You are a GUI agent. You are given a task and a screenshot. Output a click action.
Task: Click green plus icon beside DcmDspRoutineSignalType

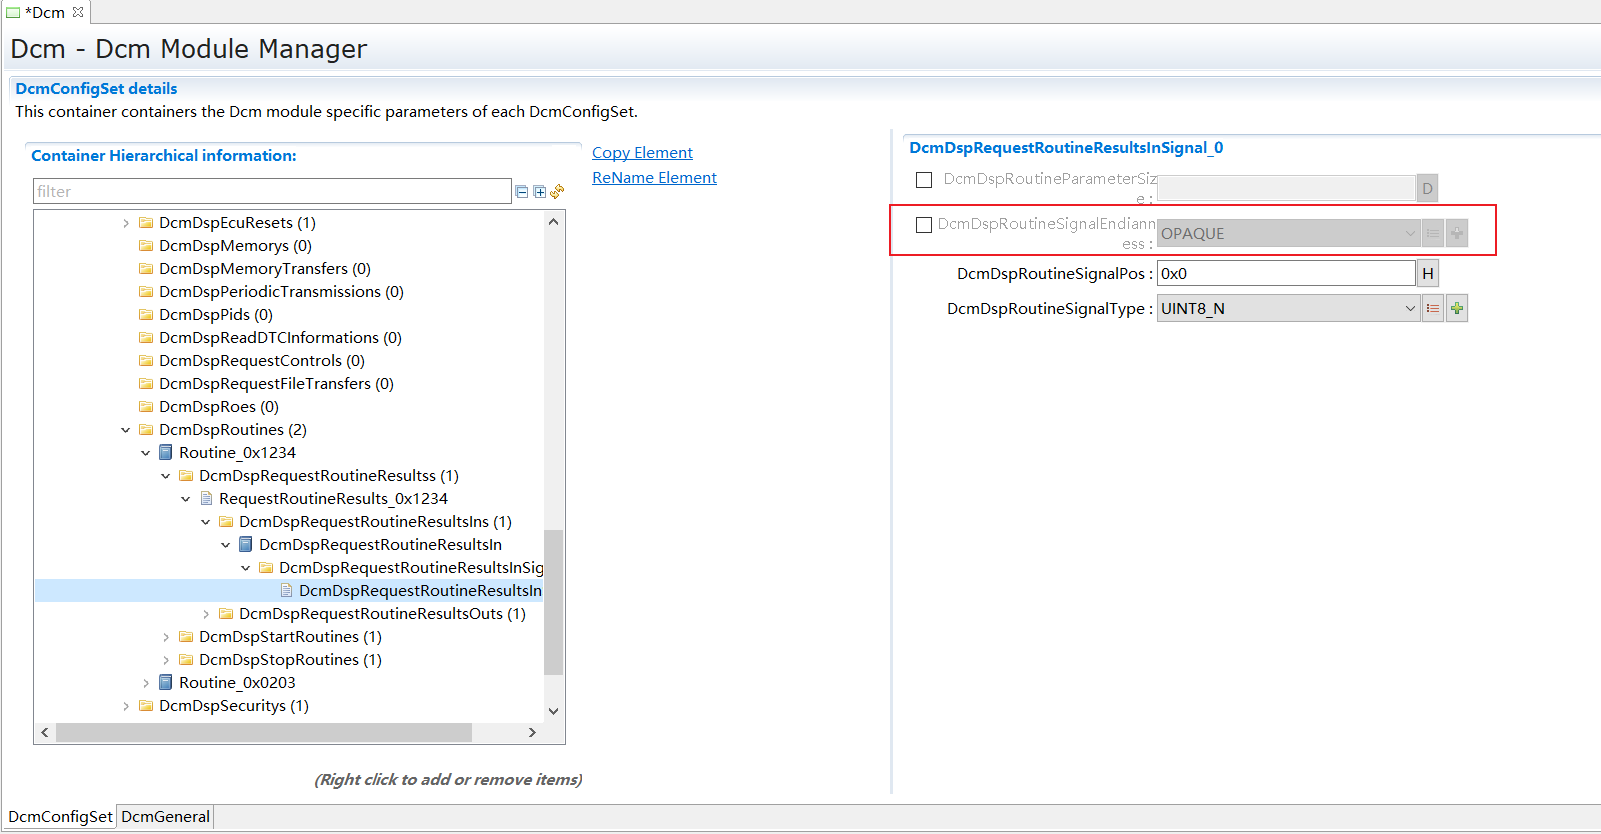1457,309
